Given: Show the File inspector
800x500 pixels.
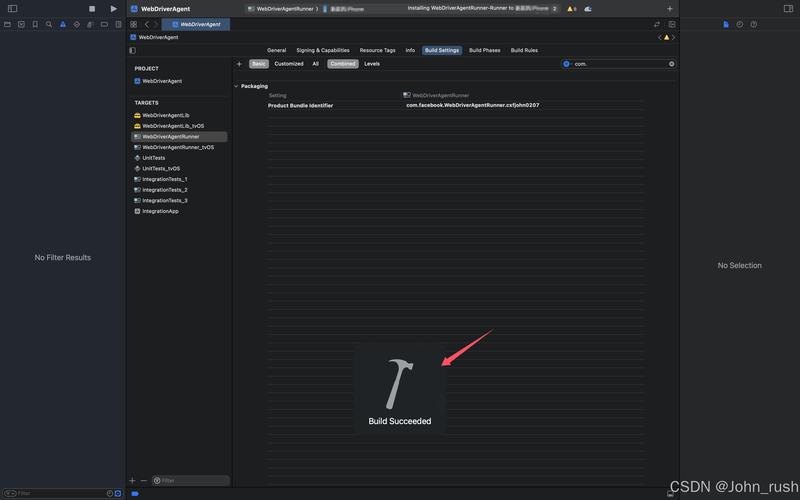Looking at the screenshot, I should point(726,24).
